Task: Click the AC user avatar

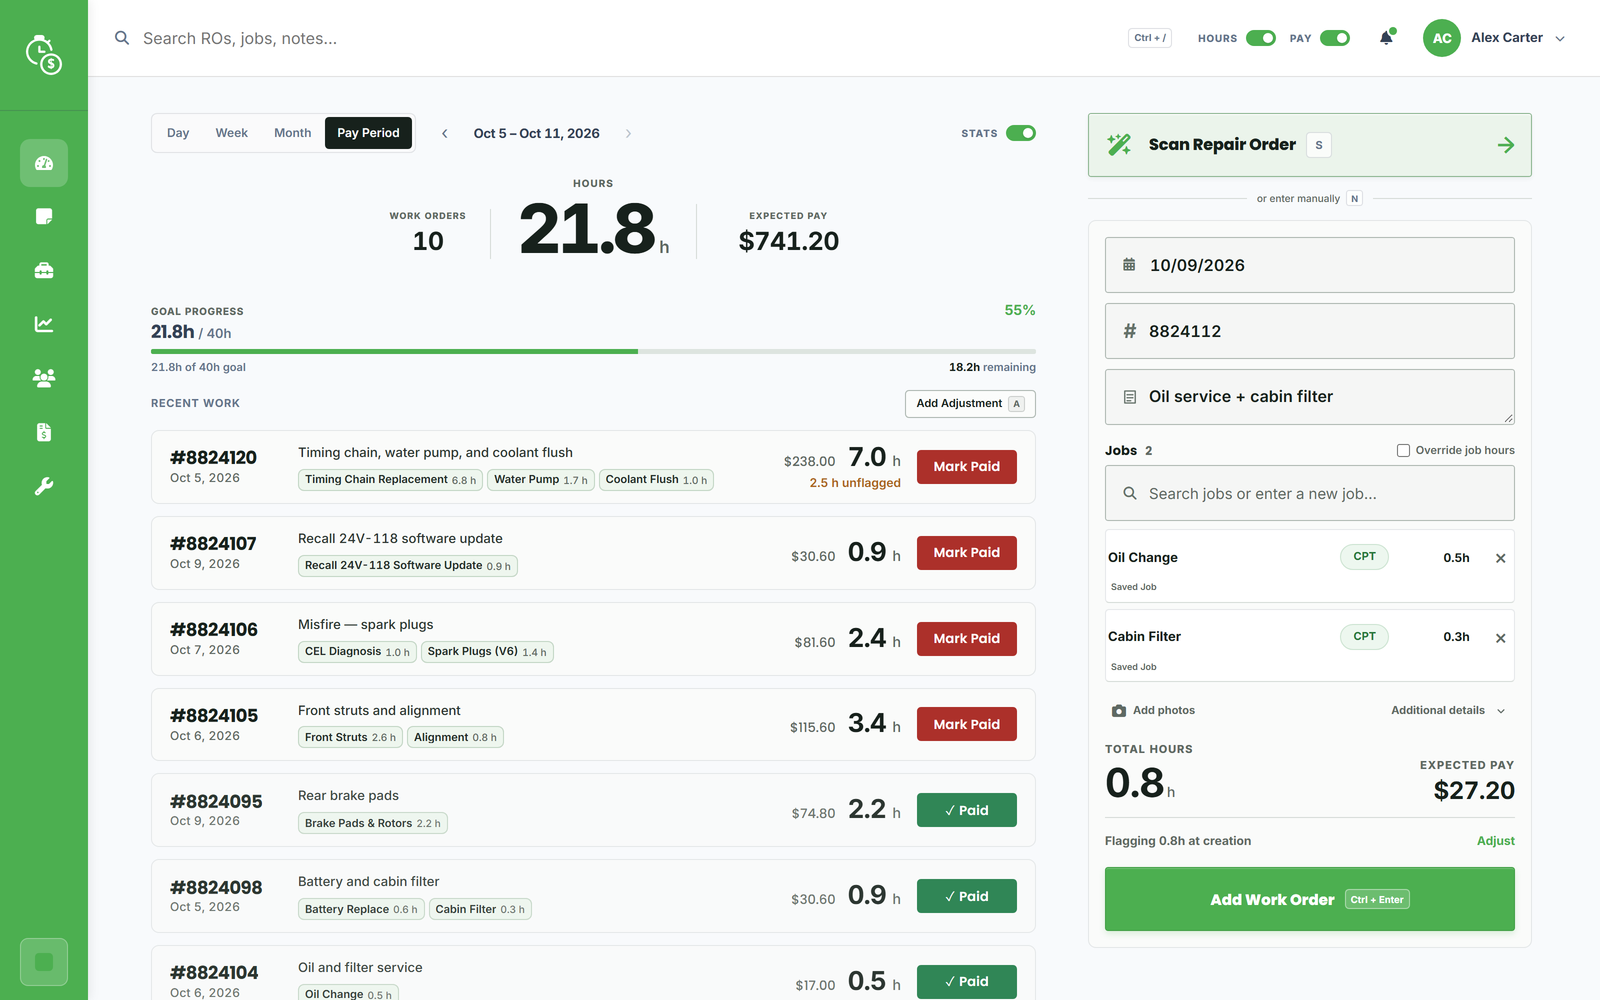Action: [x=1442, y=38]
